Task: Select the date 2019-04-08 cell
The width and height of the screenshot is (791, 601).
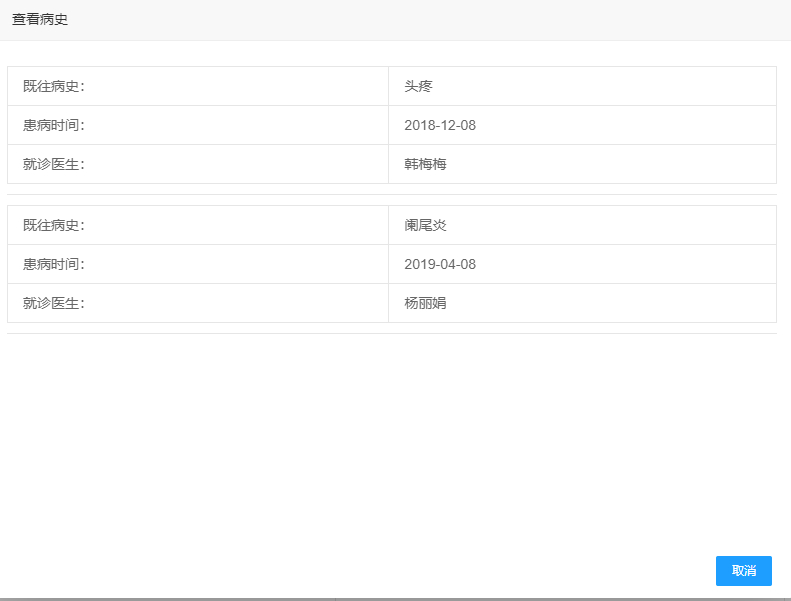Action: click(440, 264)
